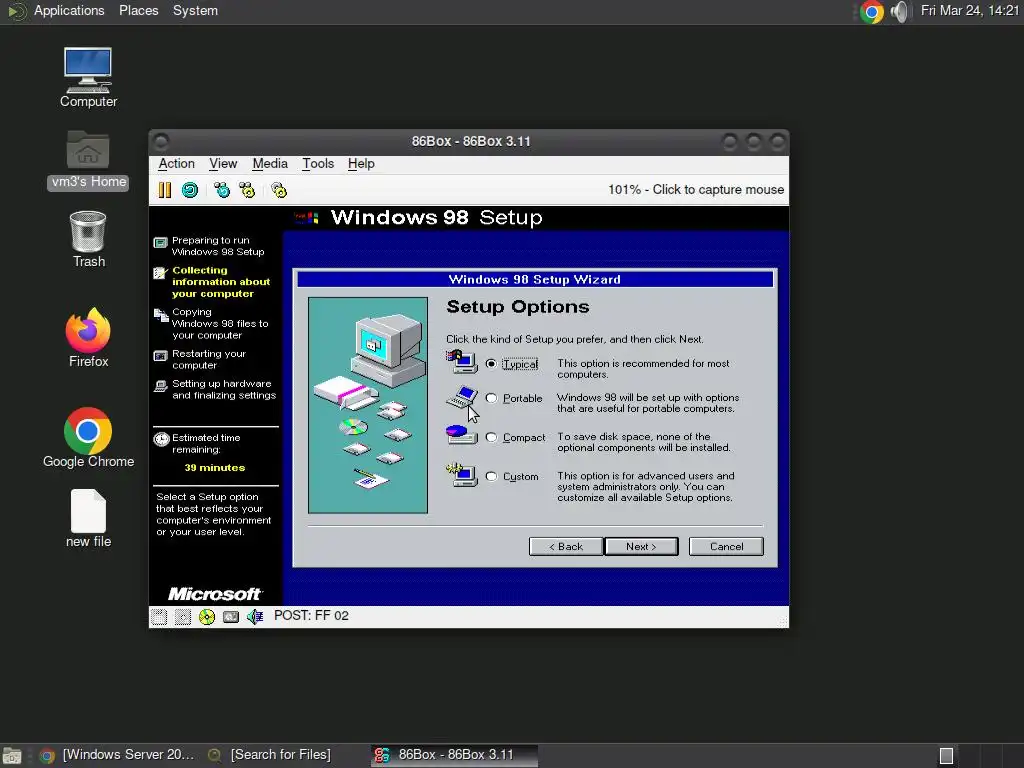Image resolution: width=1024 pixels, height=768 pixels.
Task: Open 86Box settings via the gear toolbar icon
Action: pos(279,190)
